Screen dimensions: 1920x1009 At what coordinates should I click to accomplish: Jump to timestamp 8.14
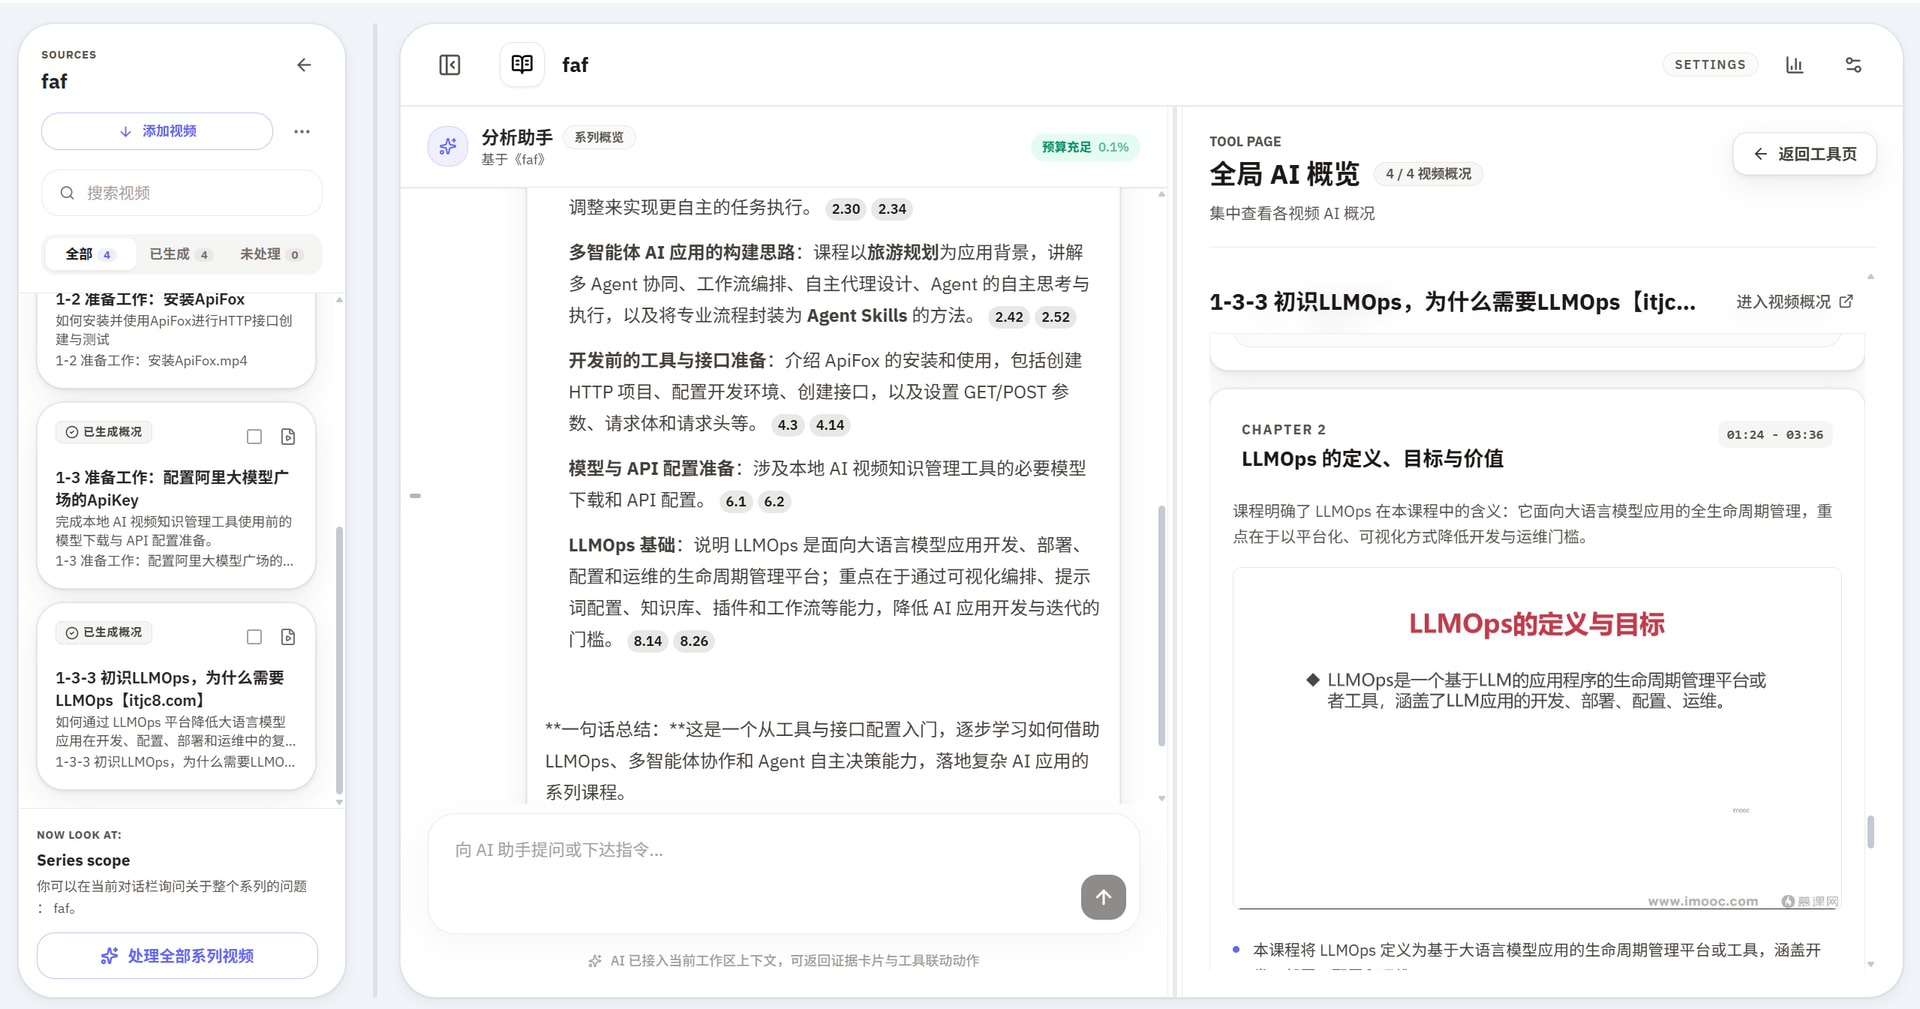pyautogui.click(x=648, y=641)
